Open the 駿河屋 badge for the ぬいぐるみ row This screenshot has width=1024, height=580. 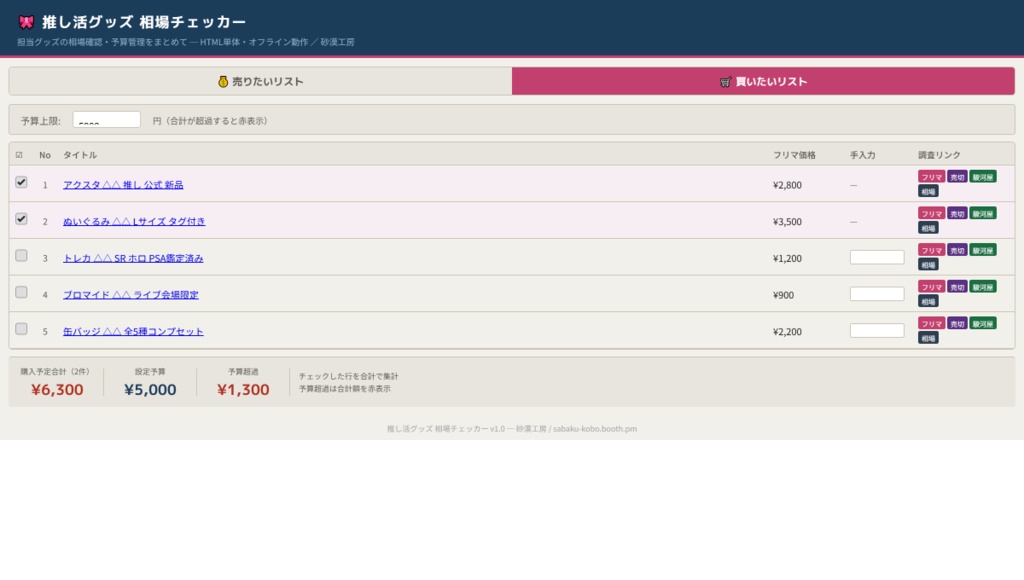click(983, 214)
